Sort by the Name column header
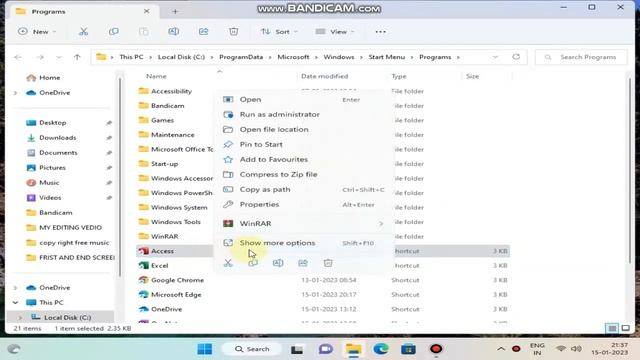The height and width of the screenshot is (360, 640). point(156,76)
